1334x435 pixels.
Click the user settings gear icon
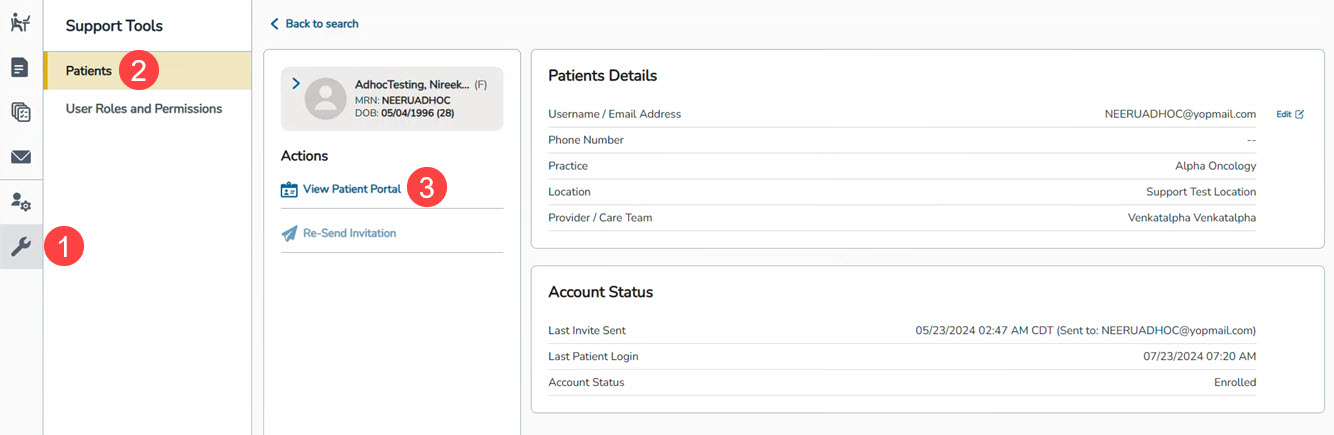click(x=21, y=201)
